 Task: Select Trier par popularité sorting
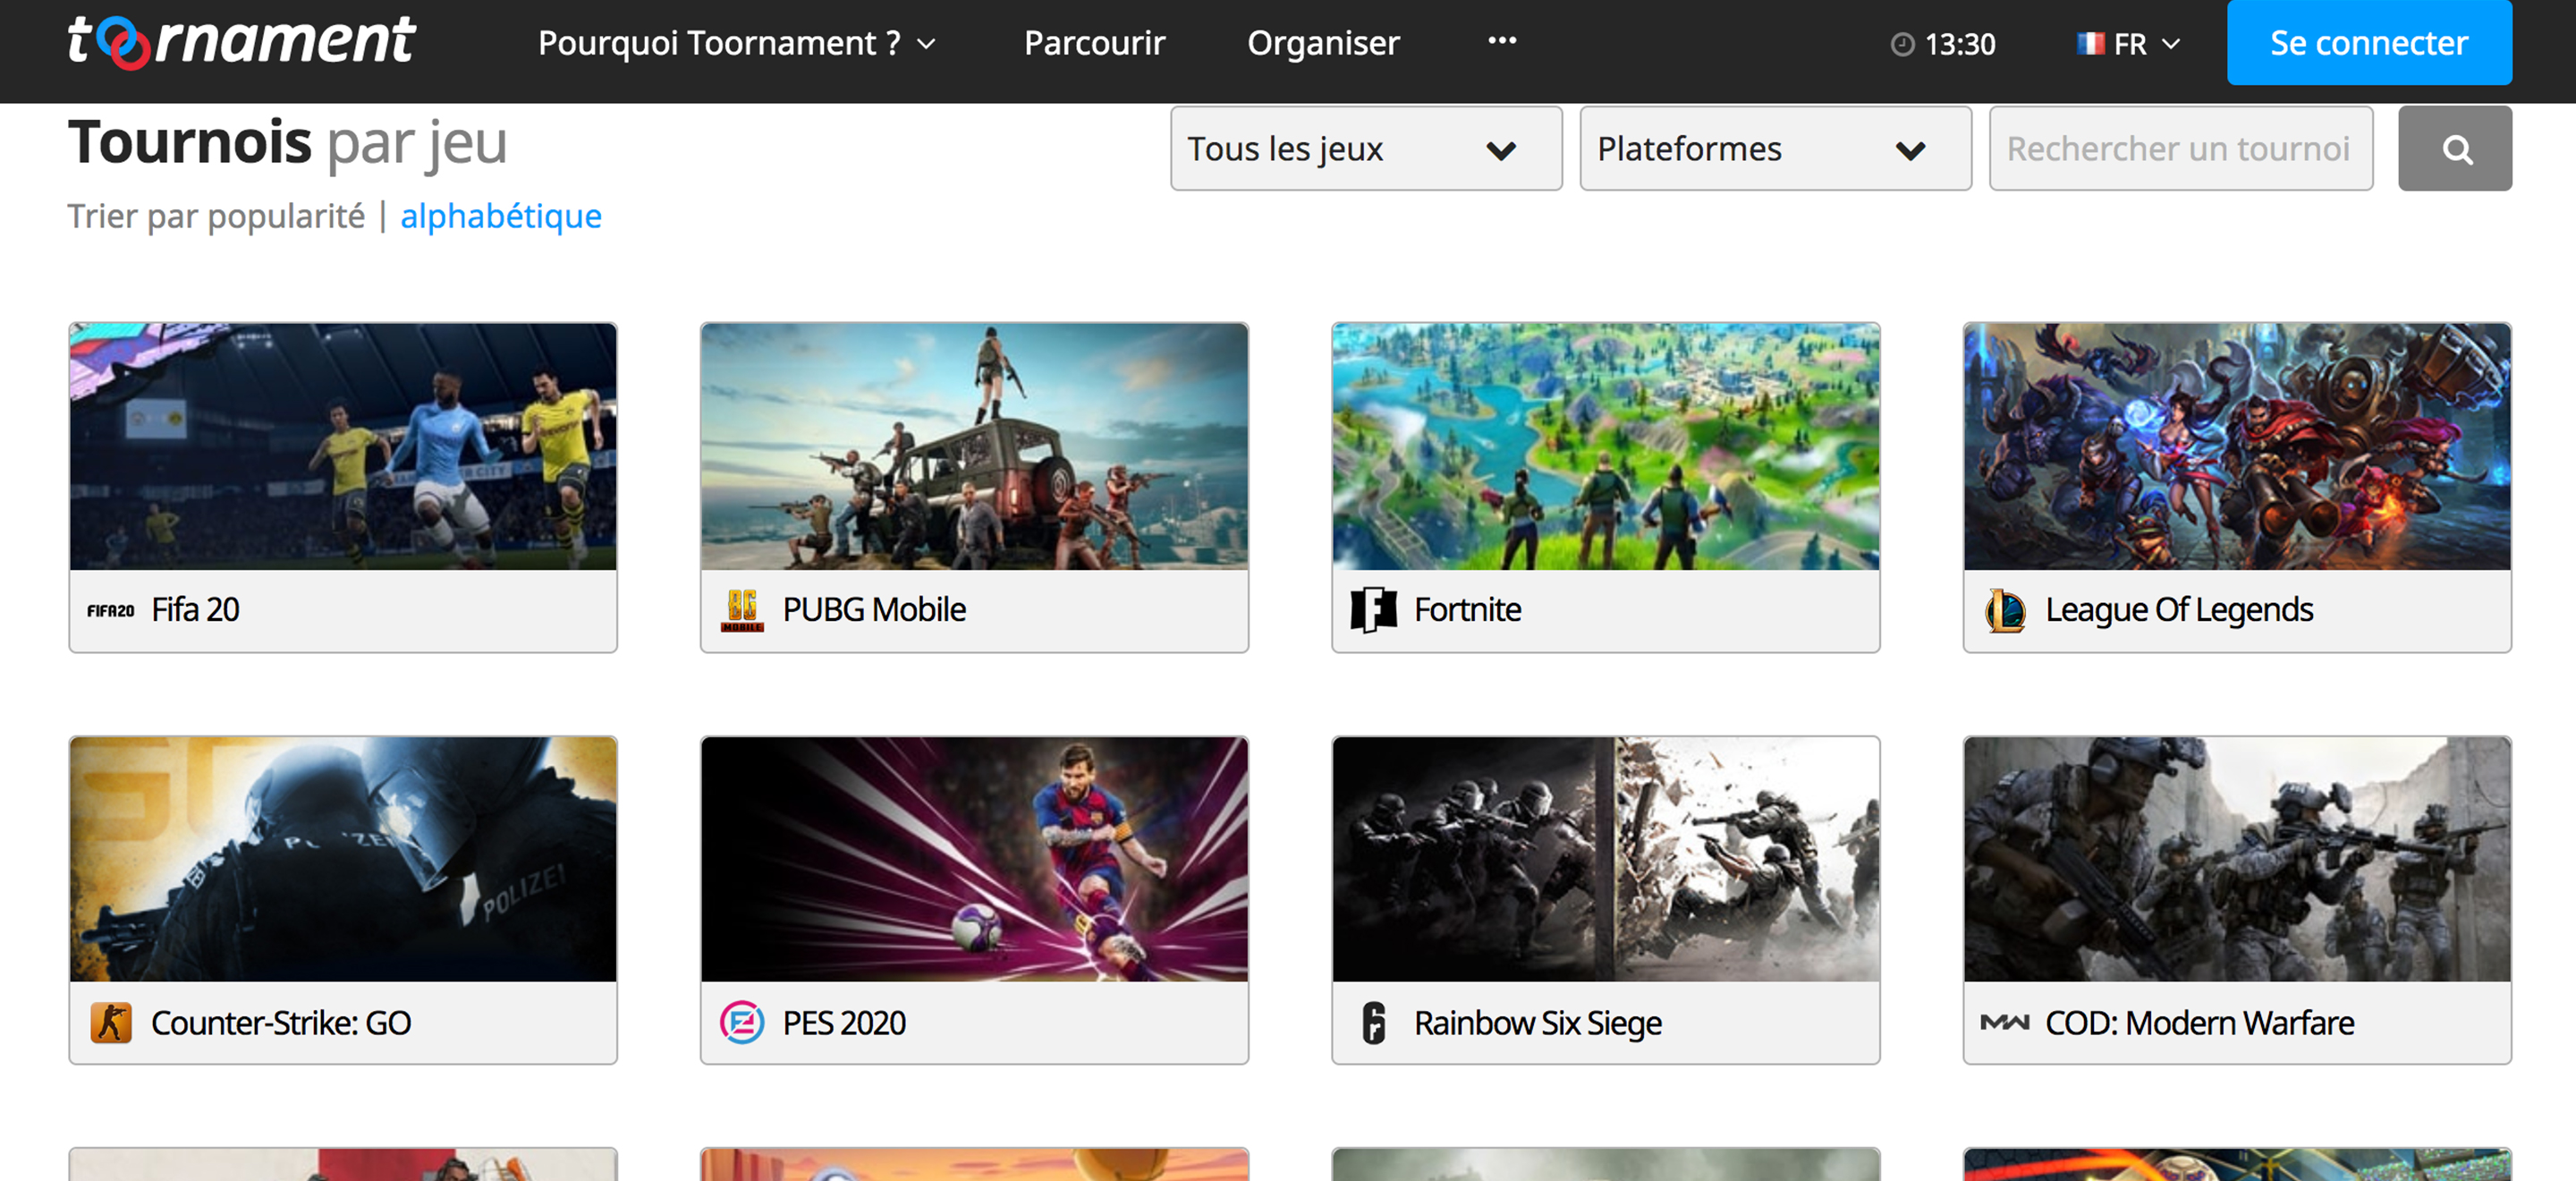(x=216, y=216)
